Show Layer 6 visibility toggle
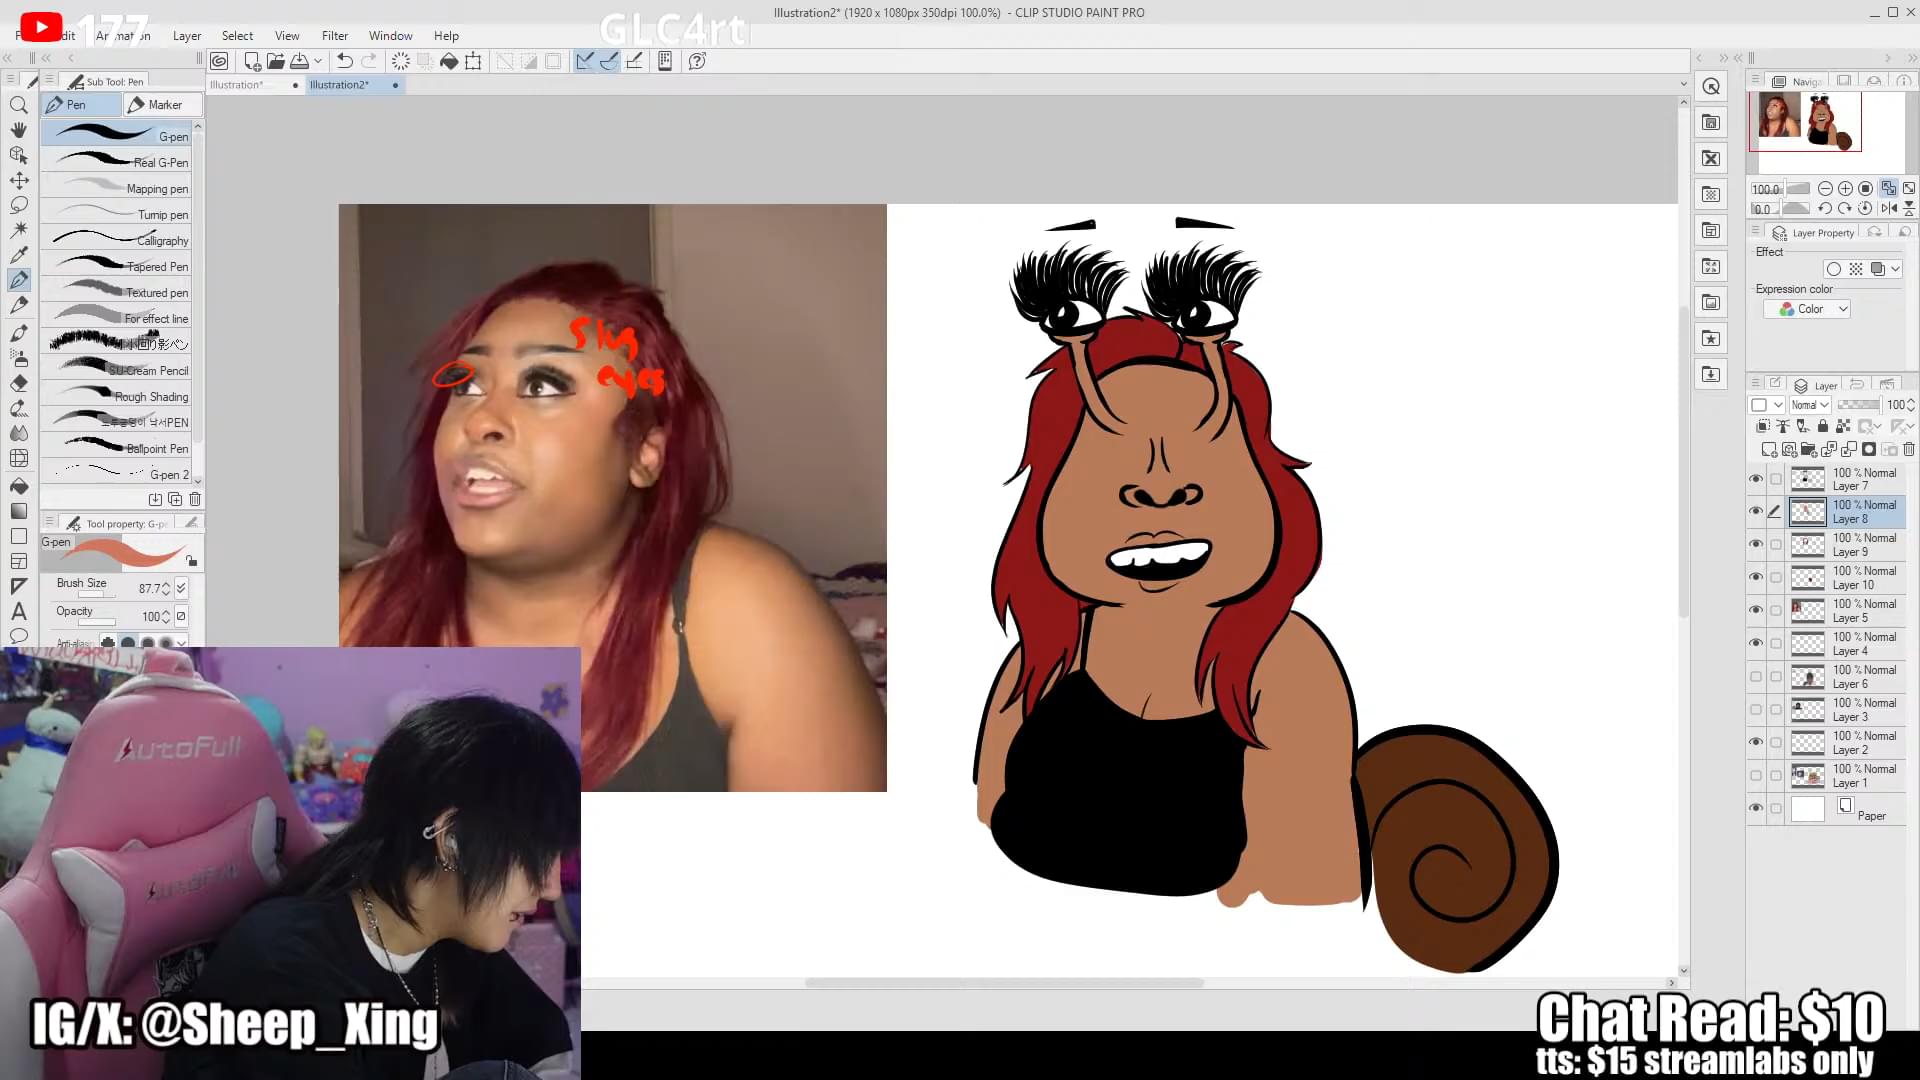This screenshot has width=1920, height=1080. [1756, 677]
